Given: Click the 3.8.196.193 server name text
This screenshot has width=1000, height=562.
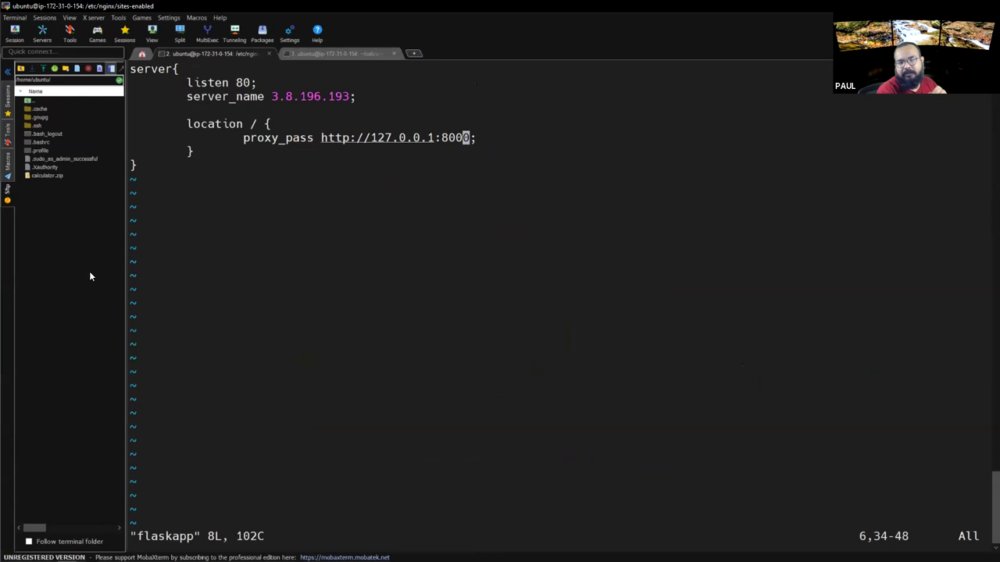Looking at the screenshot, I should click(311, 96).
